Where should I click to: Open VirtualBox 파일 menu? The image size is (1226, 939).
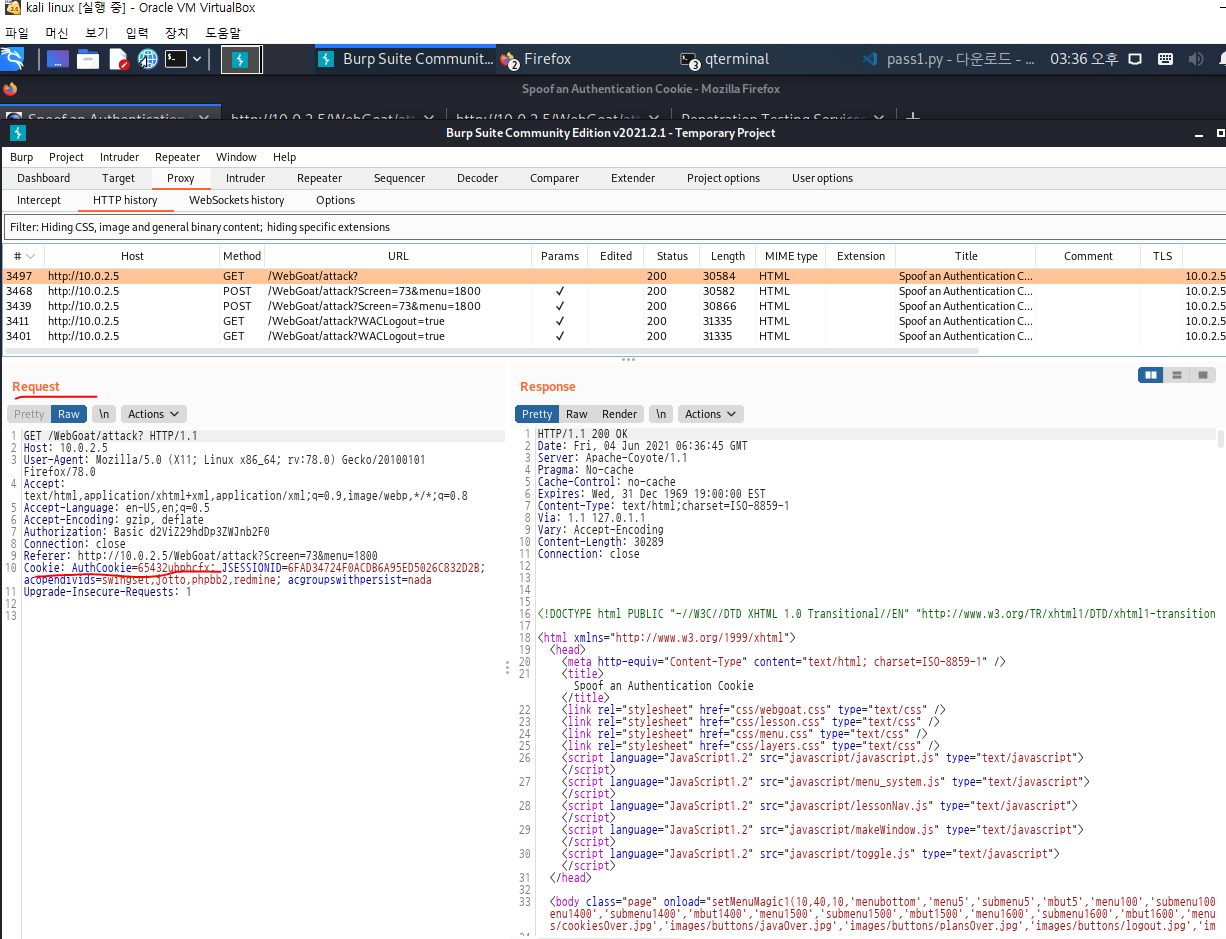(x=16, y=33)
